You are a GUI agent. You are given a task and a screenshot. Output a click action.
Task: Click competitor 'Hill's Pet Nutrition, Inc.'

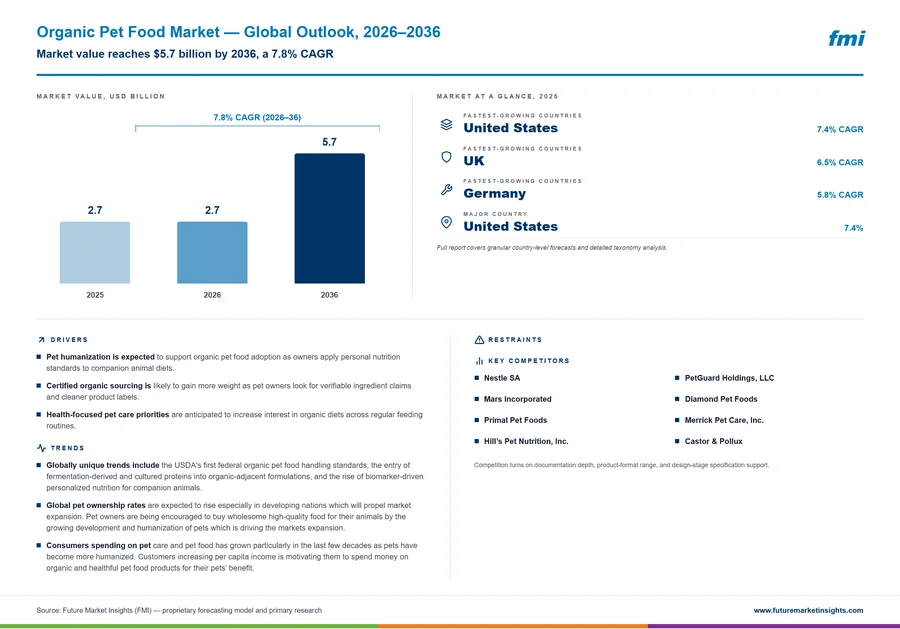(526, 441)
